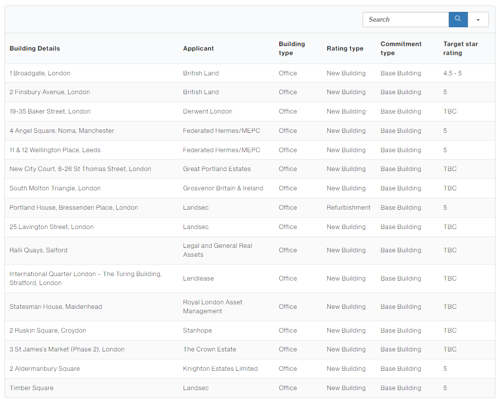
Task: Open 19-35 Baker Street, London row
Action: [250, 111]
